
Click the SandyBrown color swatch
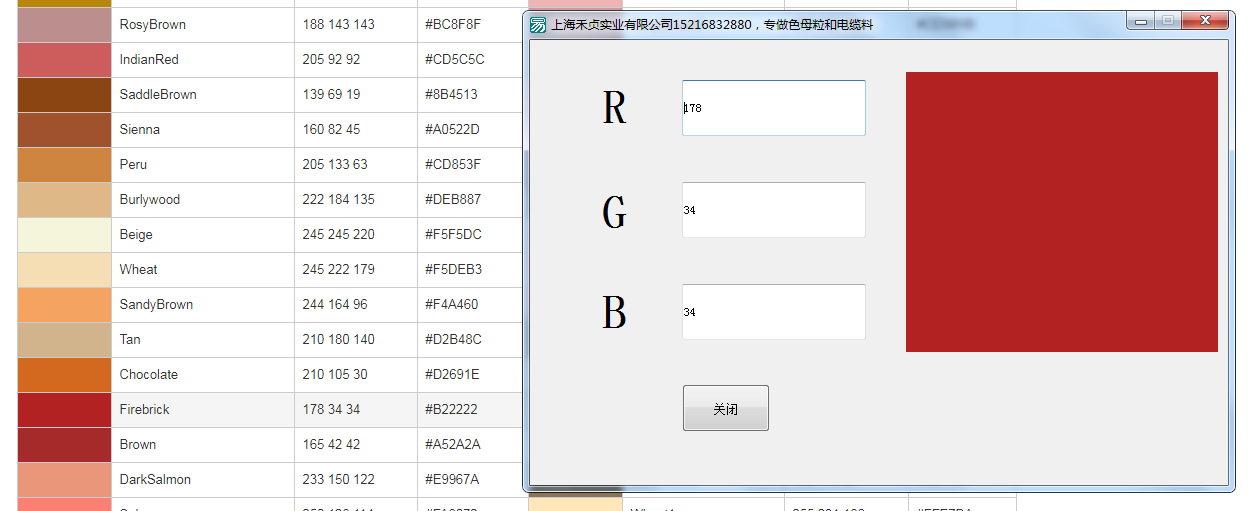click(64, 305)
